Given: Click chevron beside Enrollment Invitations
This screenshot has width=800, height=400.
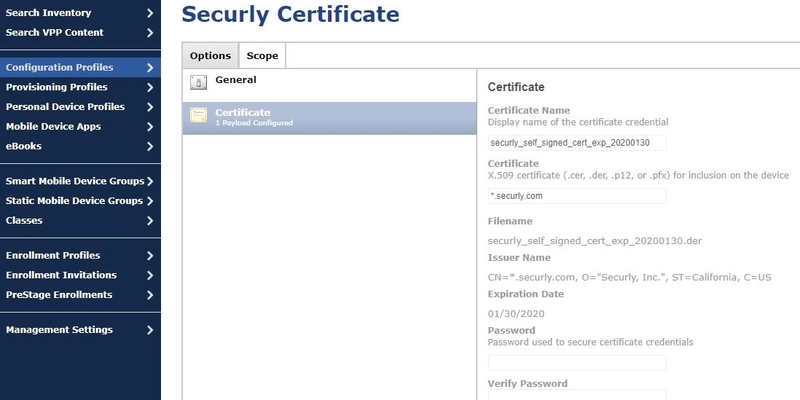Looking at the screenshot, I should tap(150, 276).
